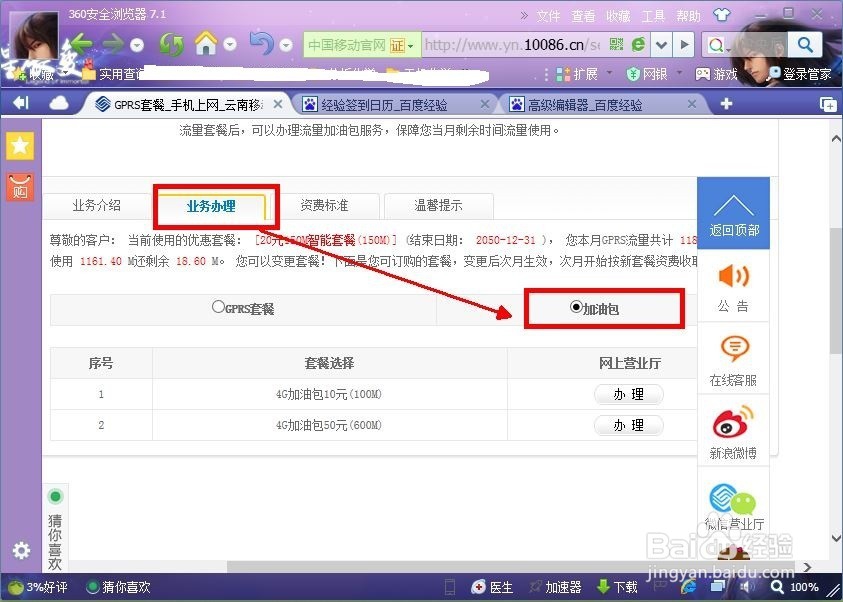
Task: Expand the 网银 dropdown arrow
Action: pos(678,73)
